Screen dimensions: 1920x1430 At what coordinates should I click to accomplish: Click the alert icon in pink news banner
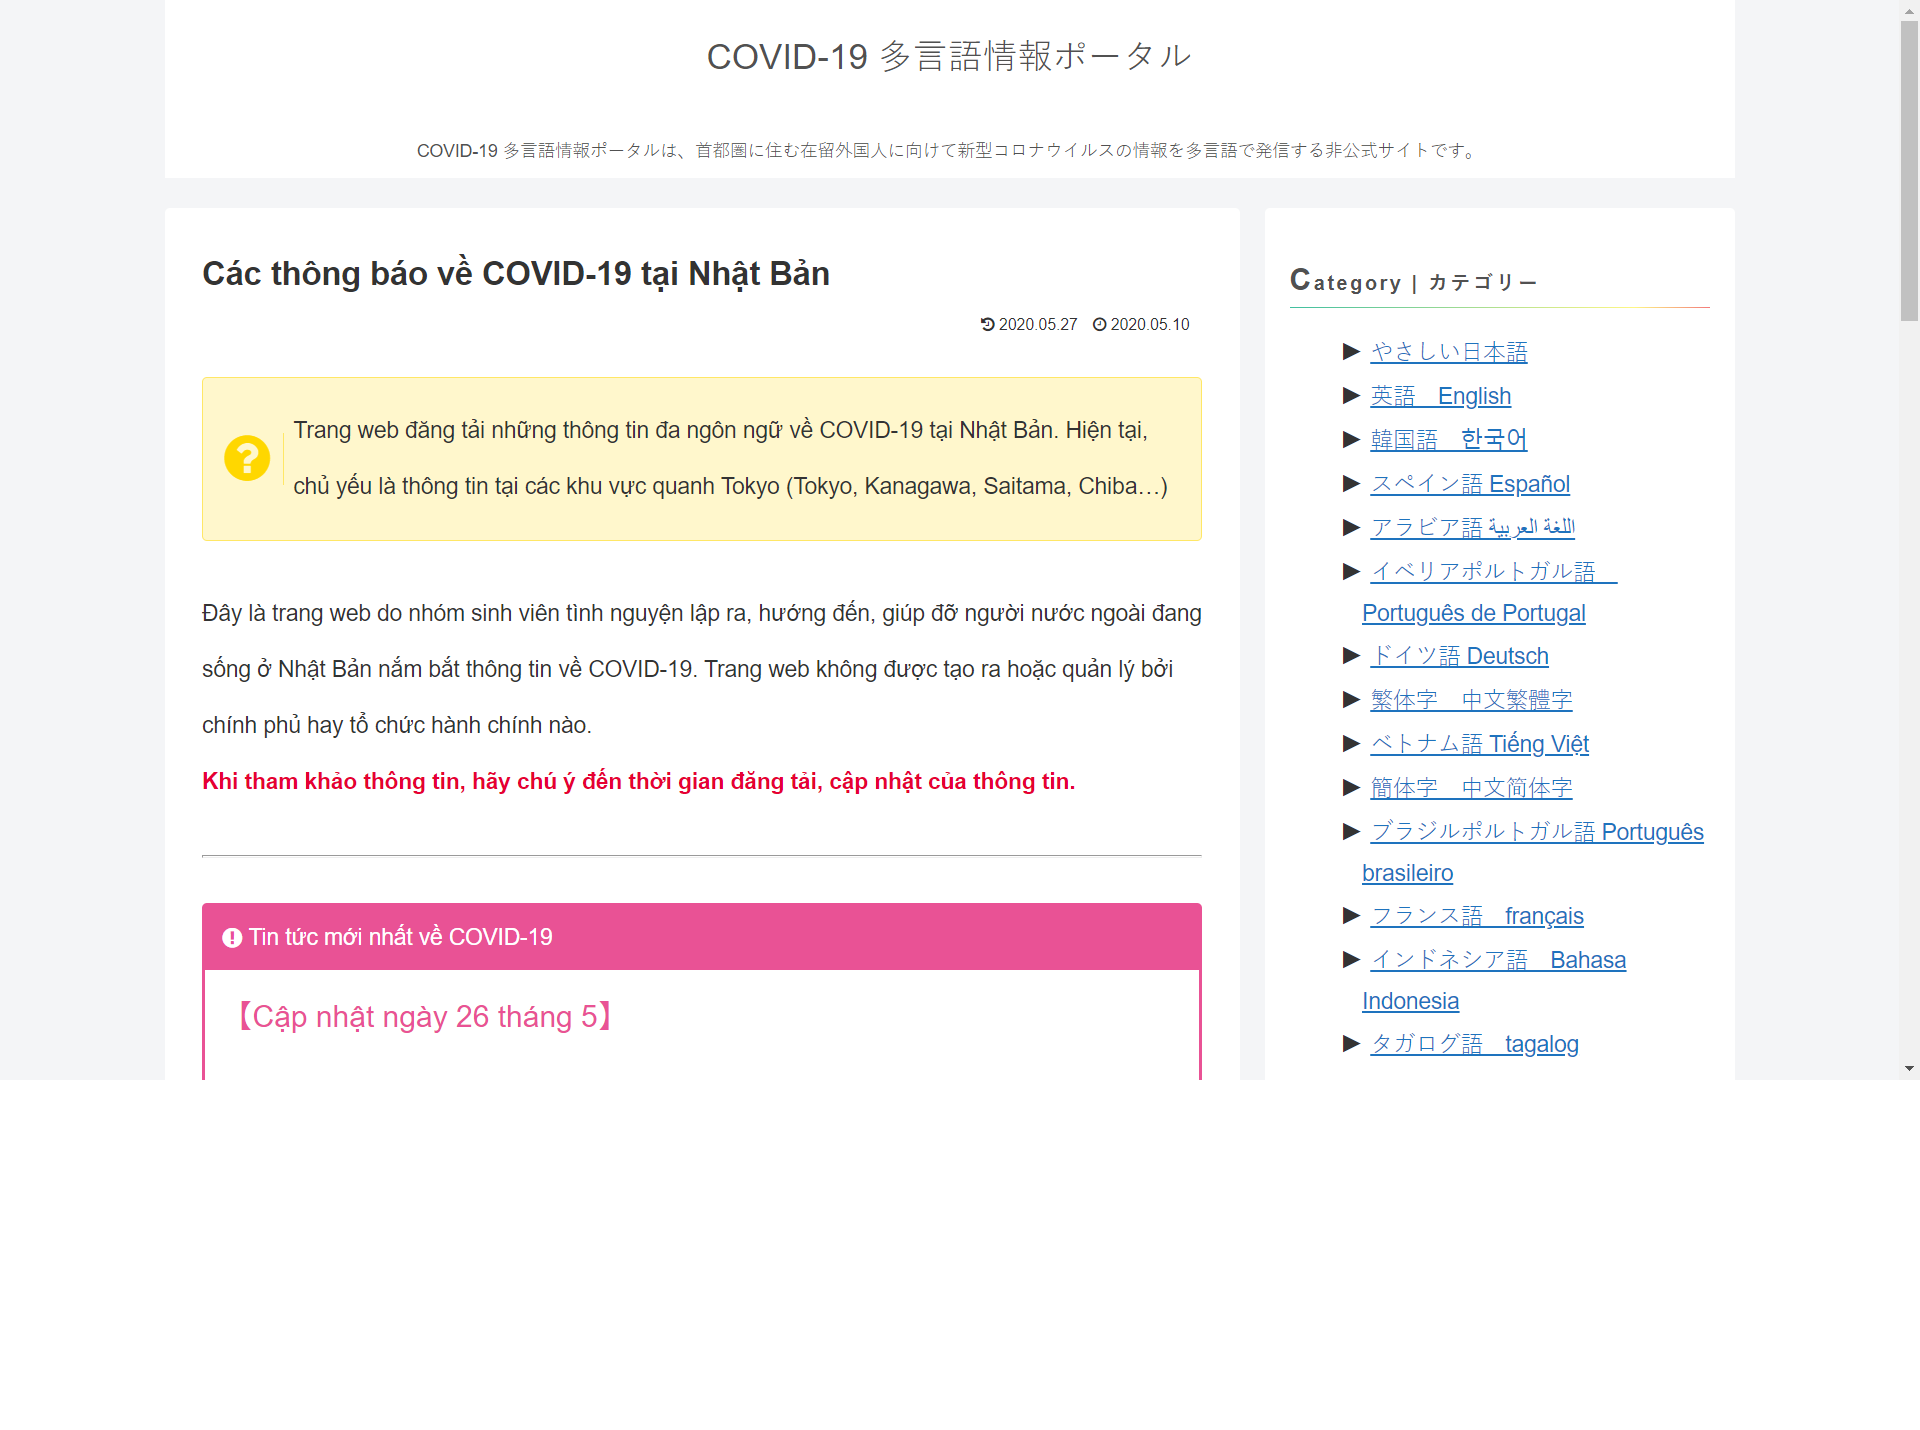pyautogui.click(x=231, y=937)
